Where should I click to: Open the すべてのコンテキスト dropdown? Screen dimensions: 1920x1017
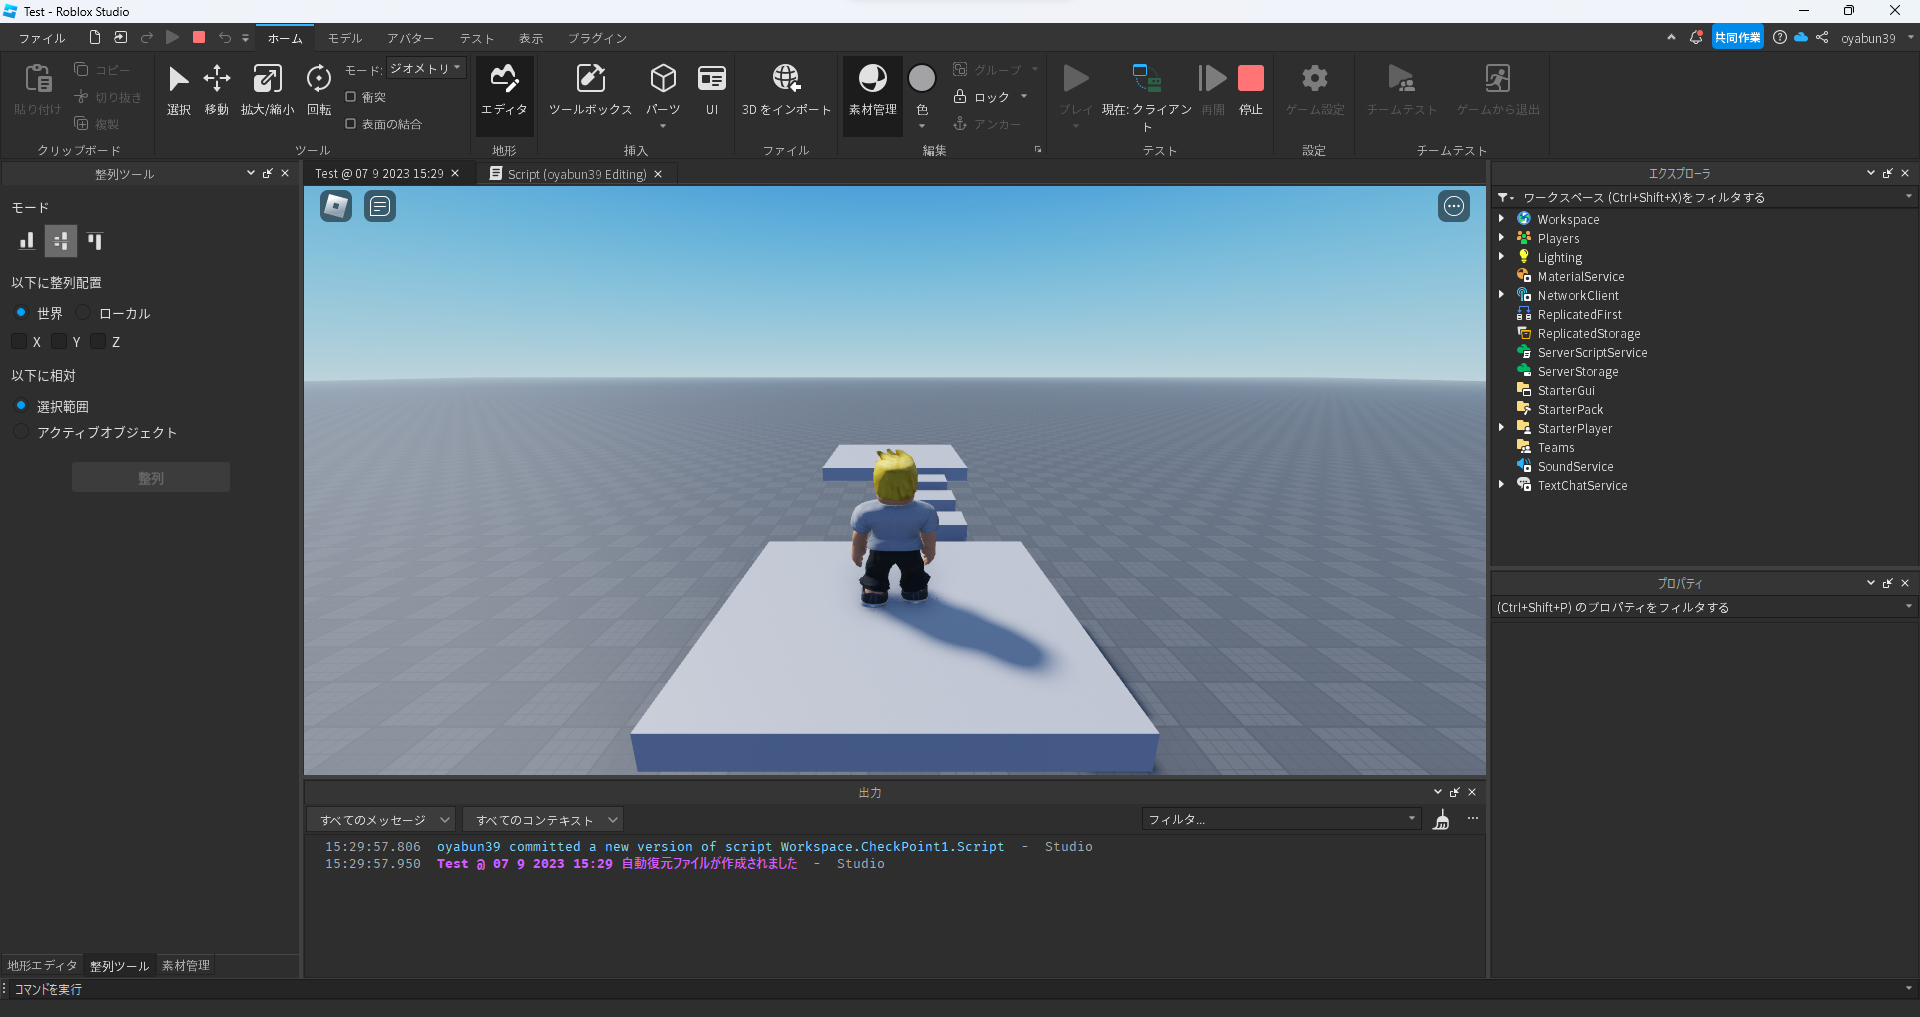543,820
